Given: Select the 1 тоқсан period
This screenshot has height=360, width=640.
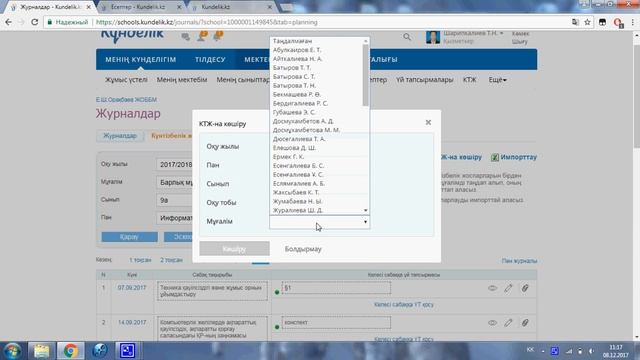Looking at the screenshot, I should 140,260.
